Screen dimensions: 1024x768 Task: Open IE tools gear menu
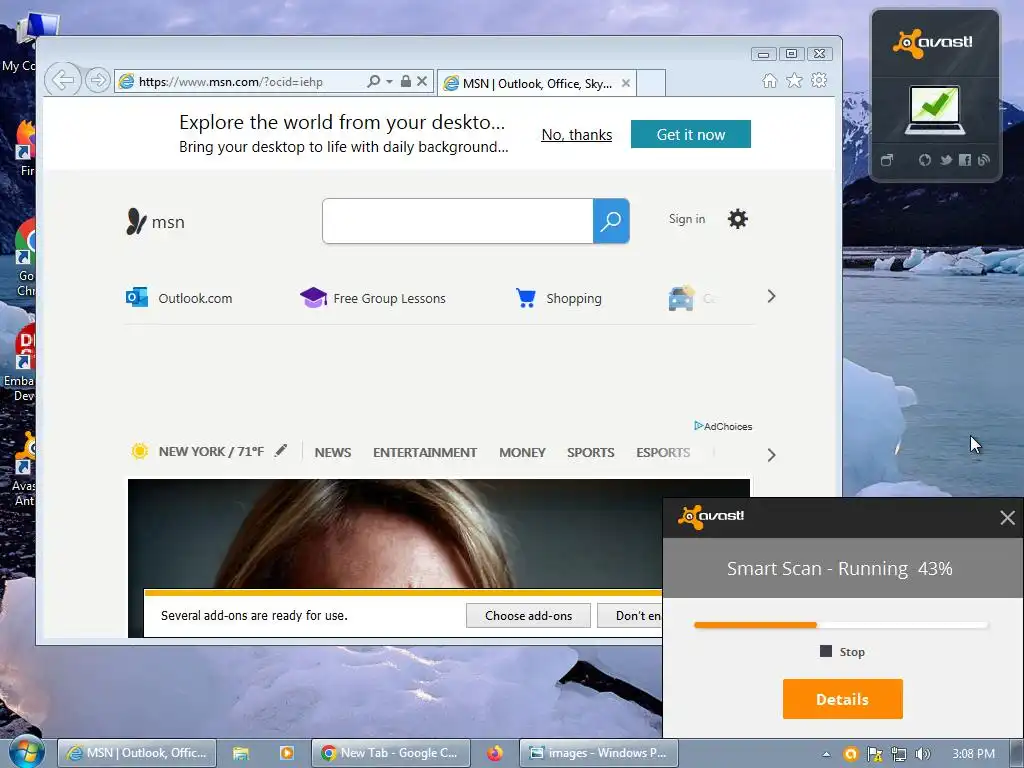[819, 80]
